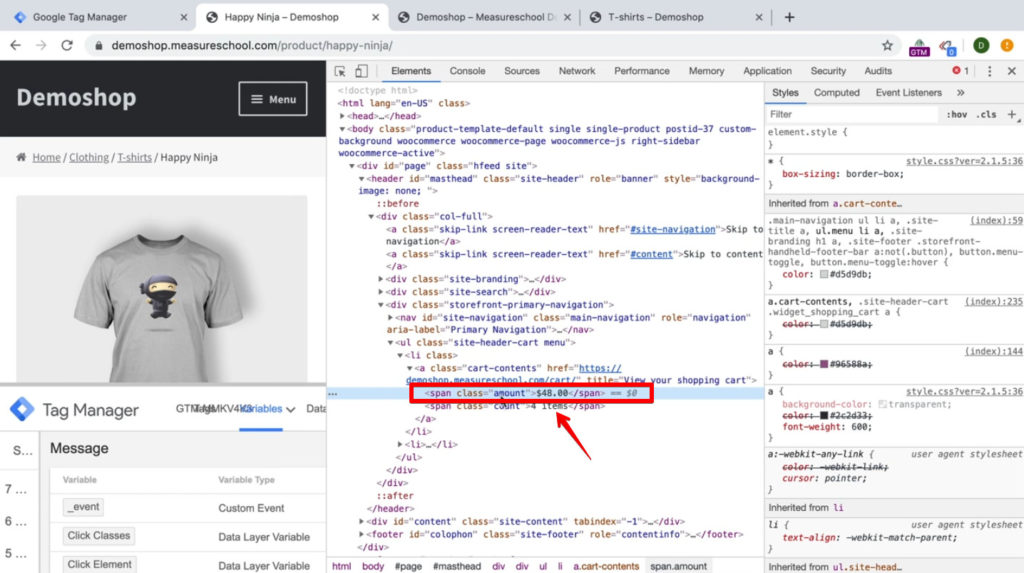
Task: Activate the DevTools inspect element picker
Action: coord(340,71)
